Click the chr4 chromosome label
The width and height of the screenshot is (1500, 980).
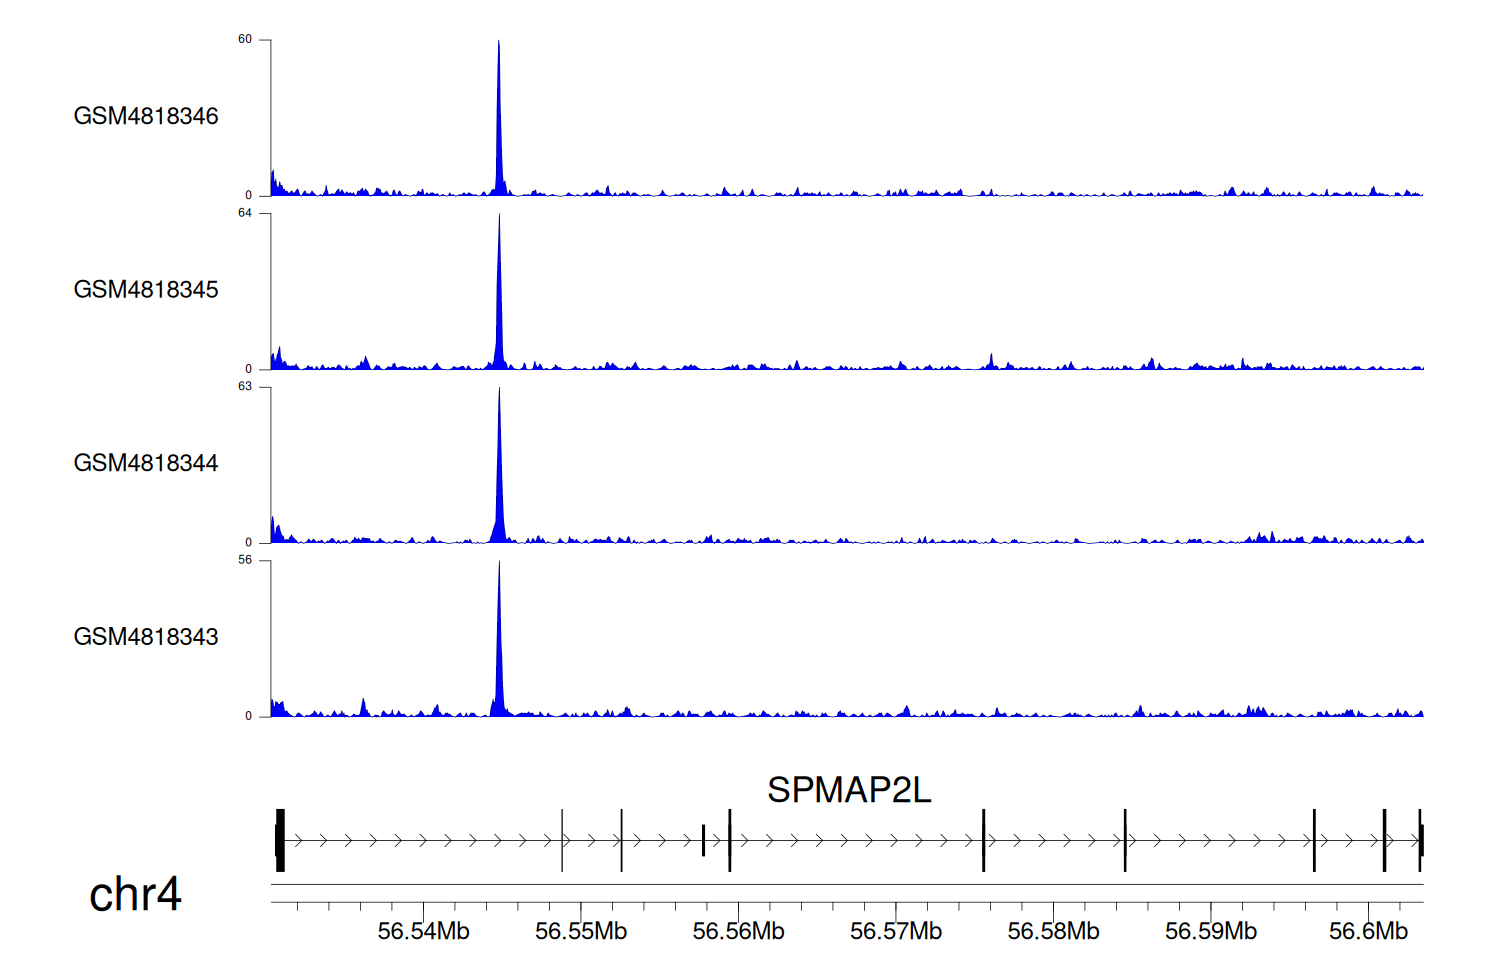point(135,894)
